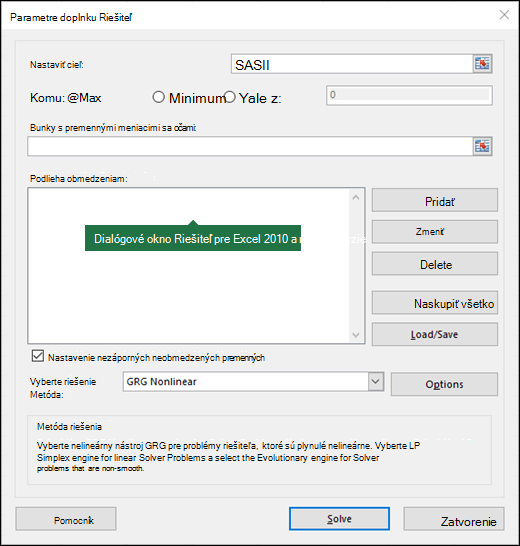The height and width of the screenshot is (546, 520).
Task: Click range selector icon for variable cells field
Action: coord(482,146)
